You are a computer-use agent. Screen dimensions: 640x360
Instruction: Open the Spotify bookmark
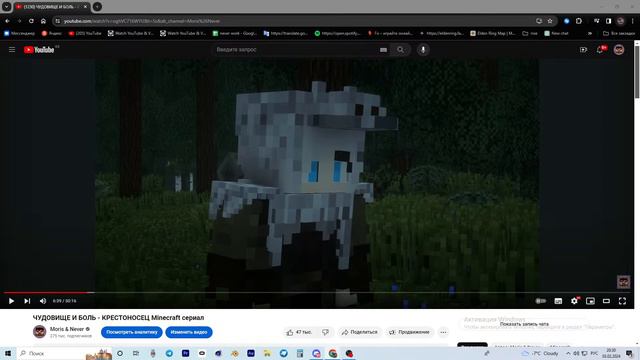click(337, 33)
